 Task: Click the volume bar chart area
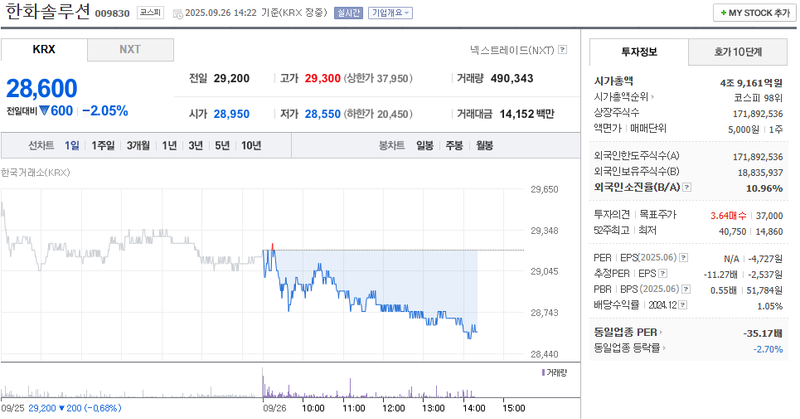(265, 385)
